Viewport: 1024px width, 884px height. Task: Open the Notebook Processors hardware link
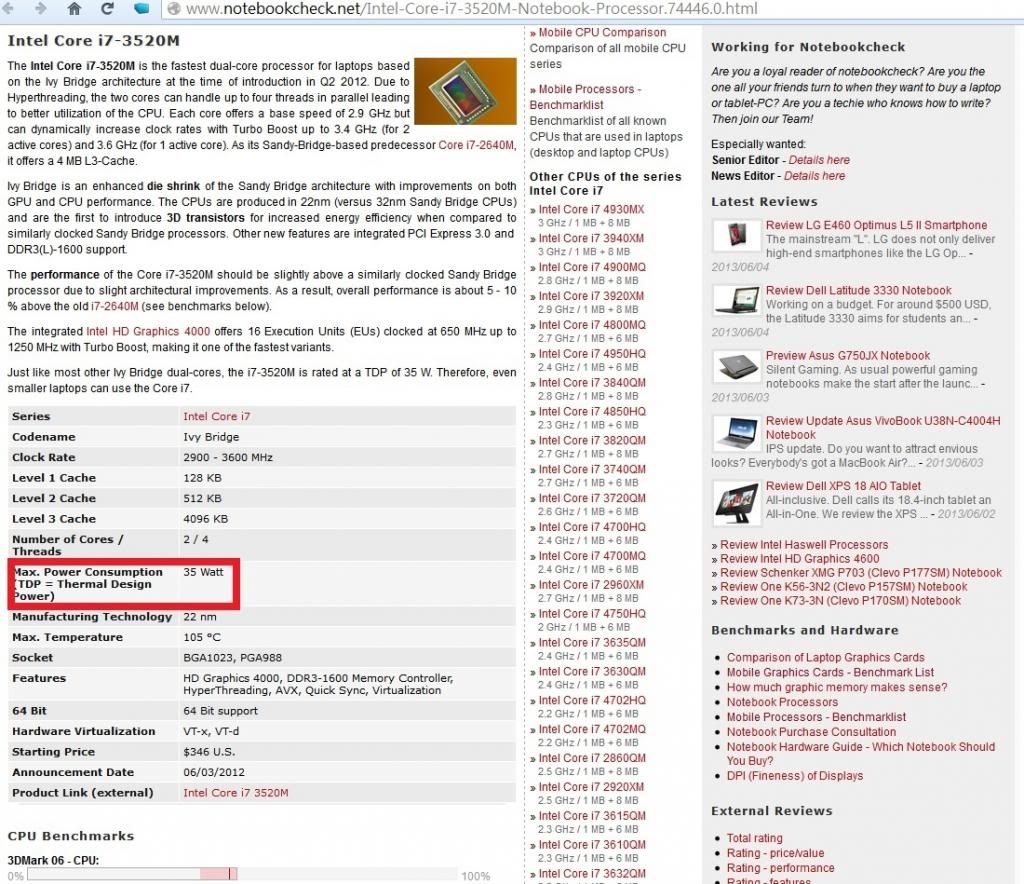[782, 702]
